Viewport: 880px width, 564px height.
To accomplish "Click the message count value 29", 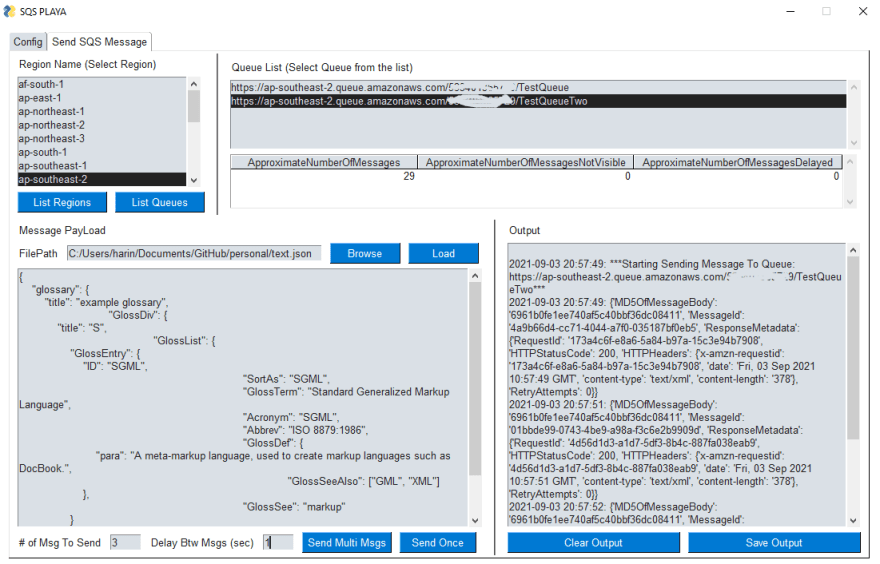I will [409, 176].
